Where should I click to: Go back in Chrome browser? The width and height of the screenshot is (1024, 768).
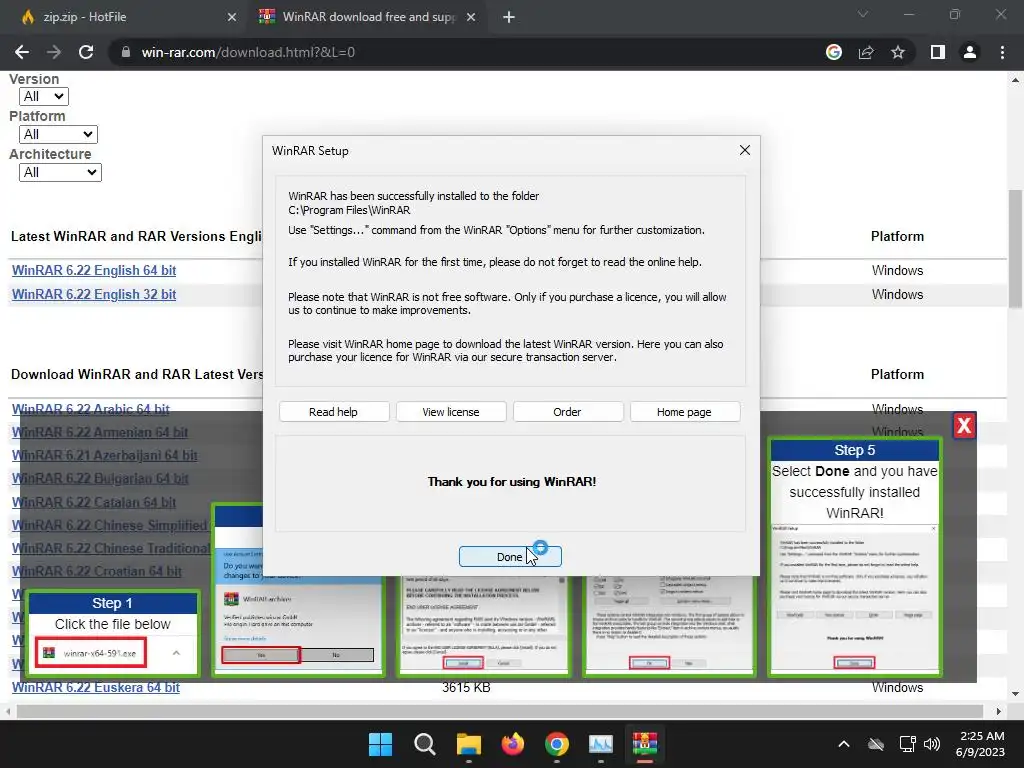point(22,52)
